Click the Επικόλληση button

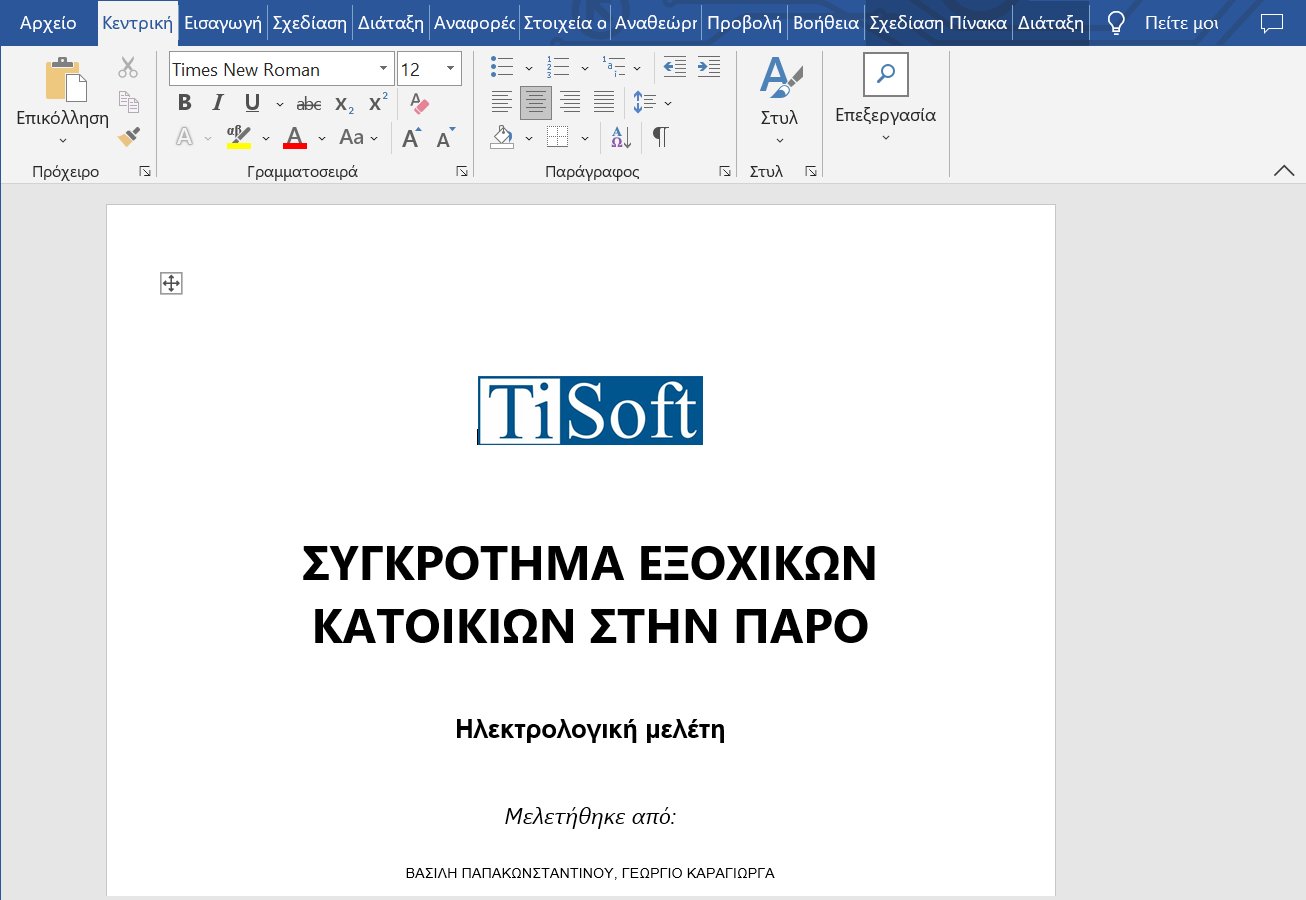coord(62,95)
